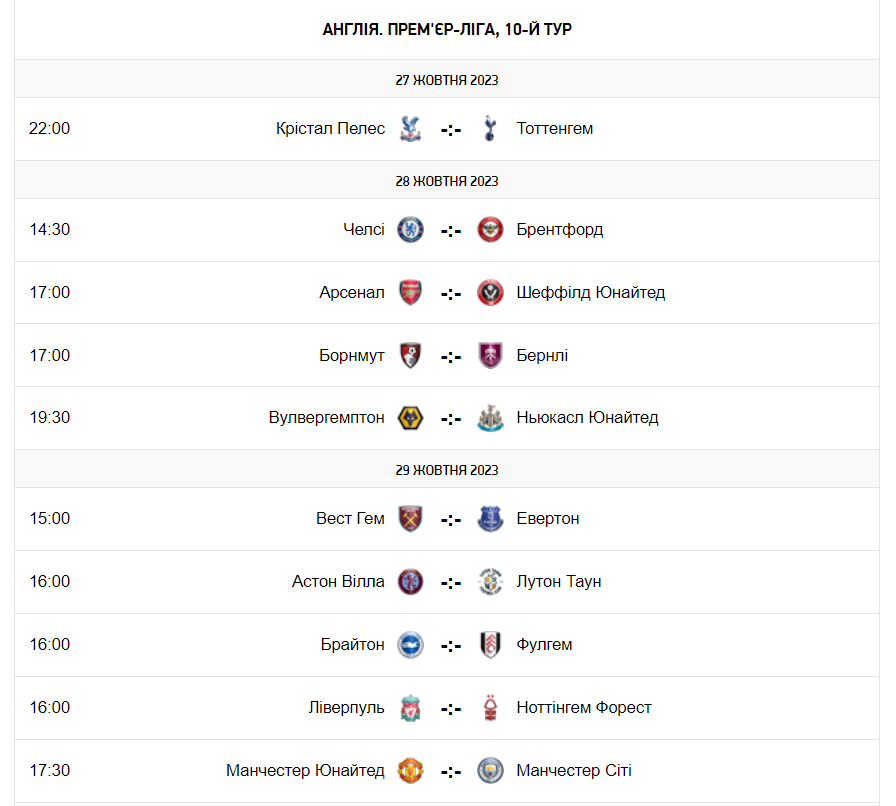Click the Everton club crest
Screen dimensions: 896x806
pos(490,519)
